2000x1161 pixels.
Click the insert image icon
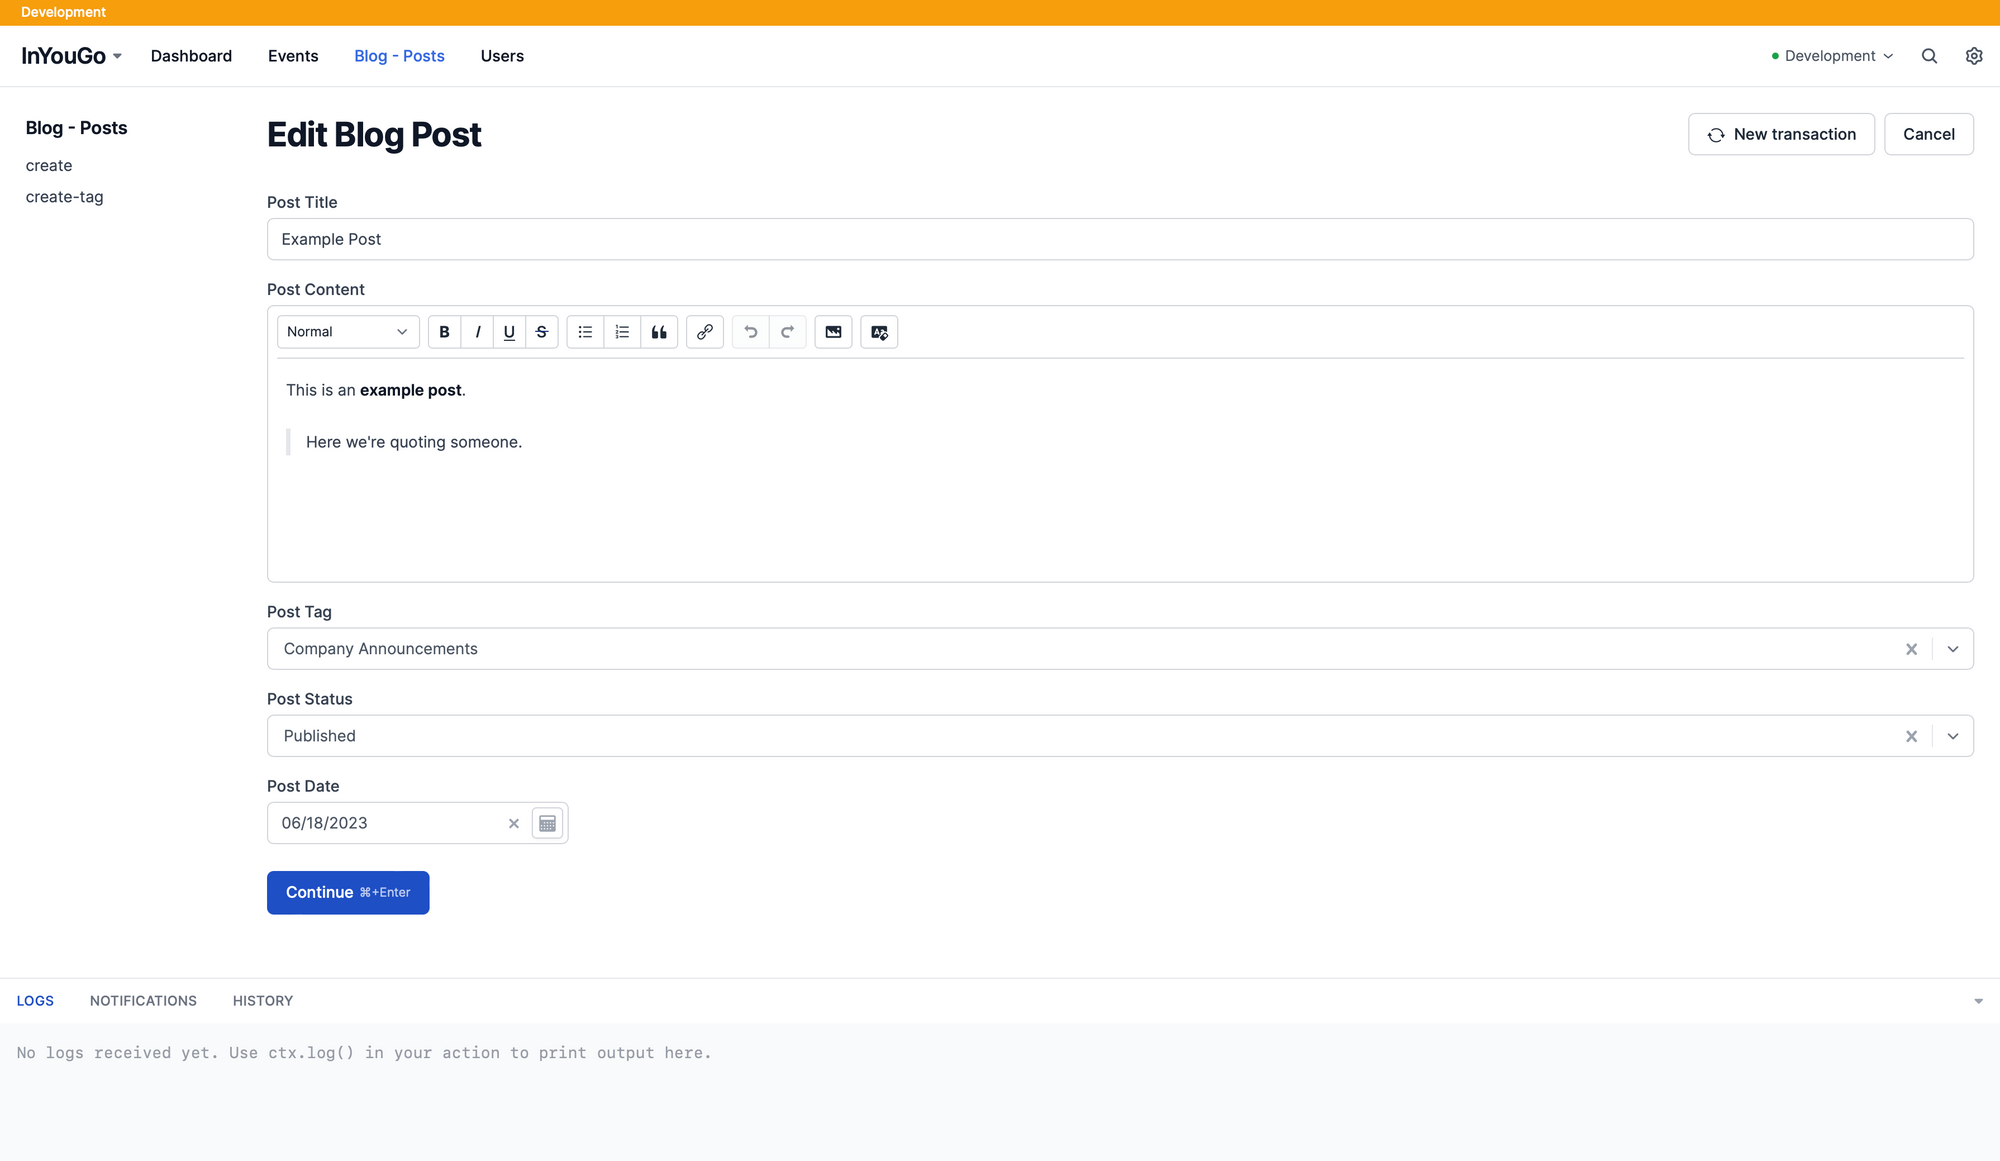[x=833, y=332]
